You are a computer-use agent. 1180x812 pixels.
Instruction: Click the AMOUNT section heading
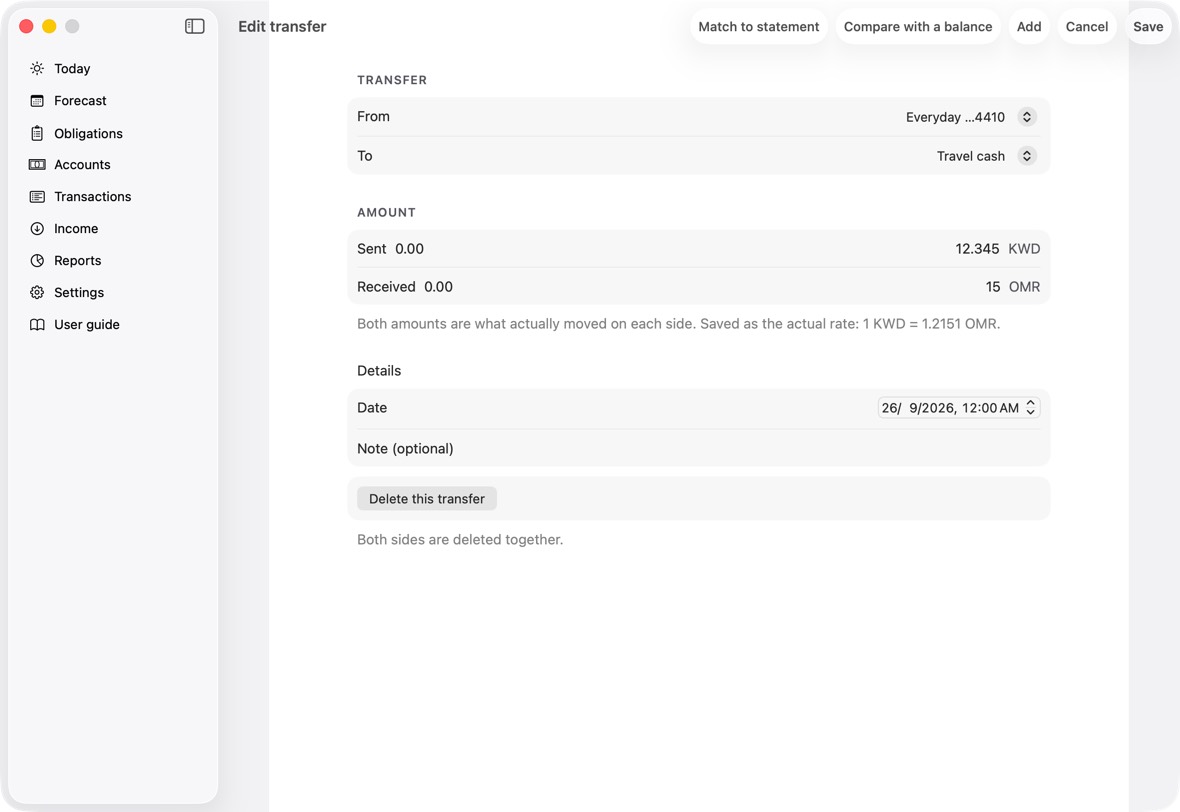386,212
